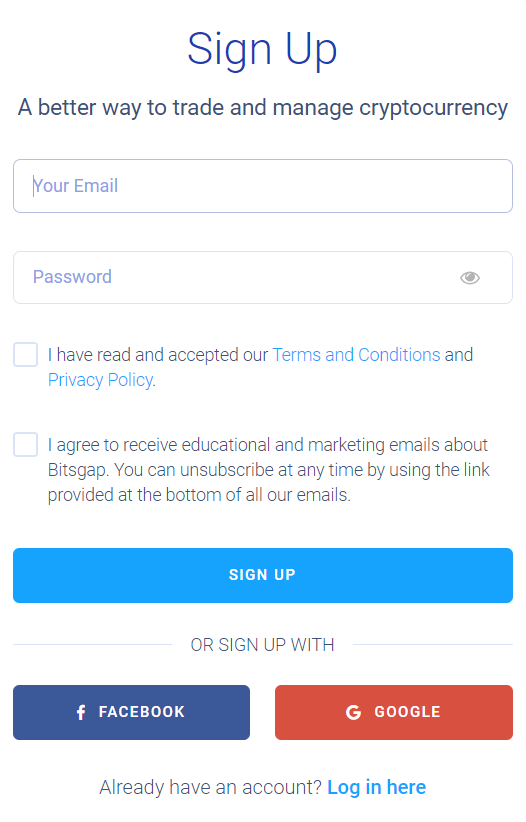Click the "I agree to receive" consent label text
The width and height of the screenshot is (526, 822).
coord(268,470)
